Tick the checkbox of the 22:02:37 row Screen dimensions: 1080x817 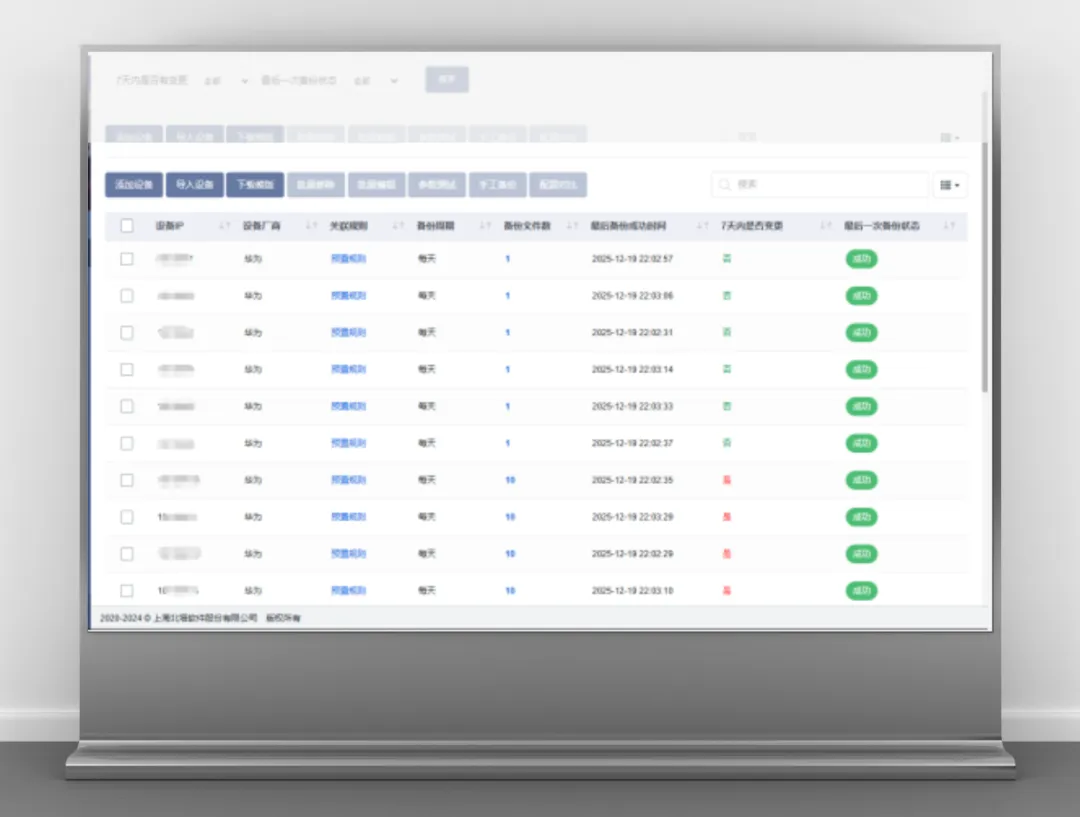point(127,443)
